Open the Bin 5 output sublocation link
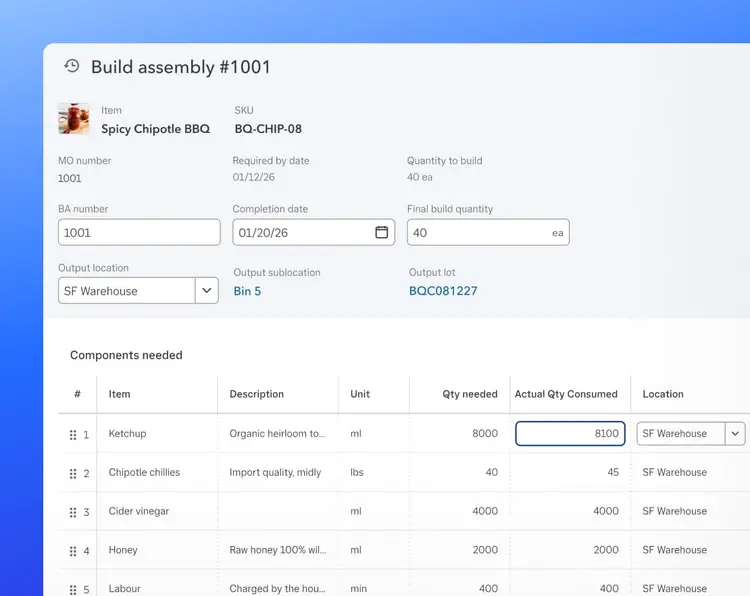 (x=247, y=291)
